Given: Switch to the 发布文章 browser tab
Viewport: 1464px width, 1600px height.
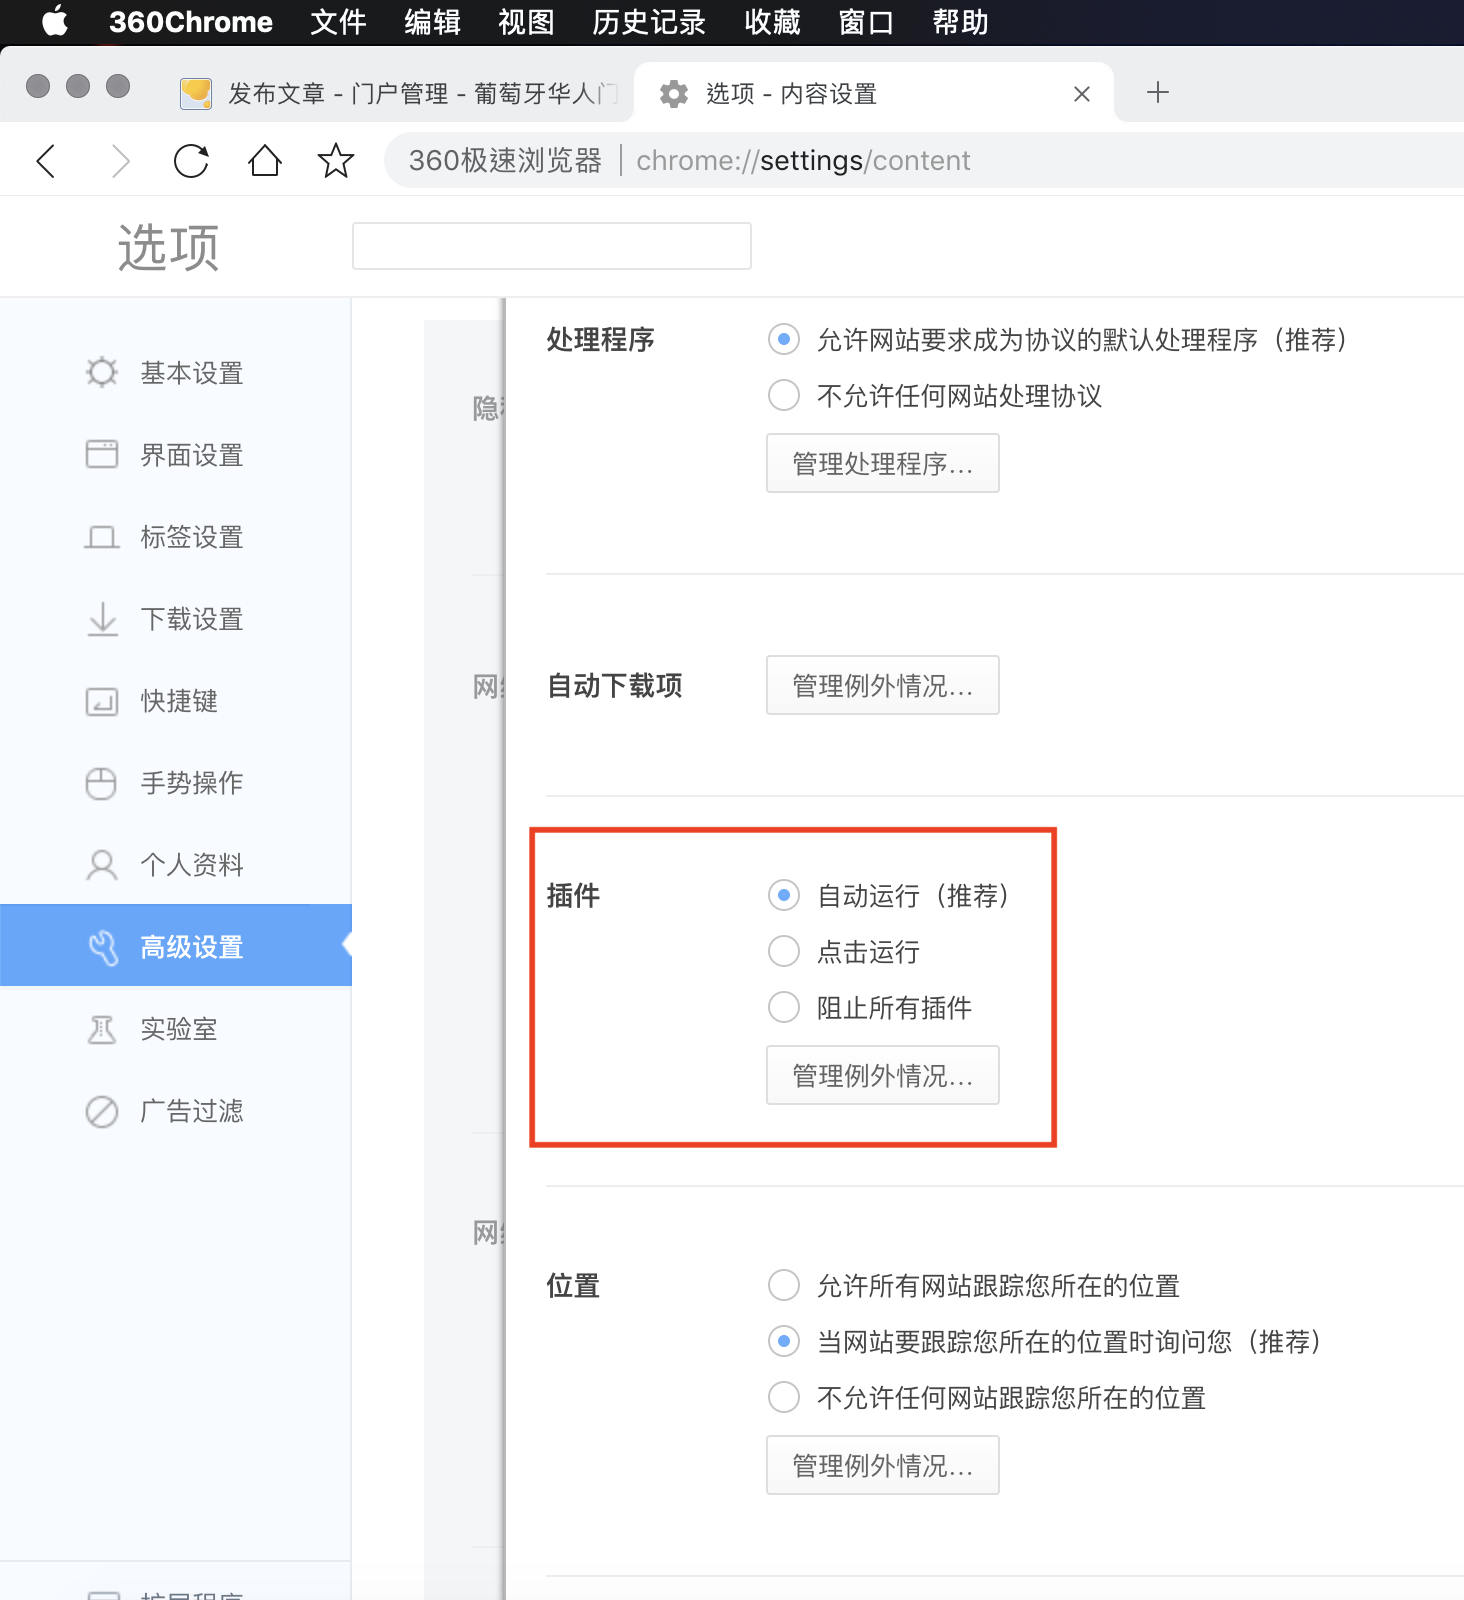Looking at the screenshot, I should (400, 93).
